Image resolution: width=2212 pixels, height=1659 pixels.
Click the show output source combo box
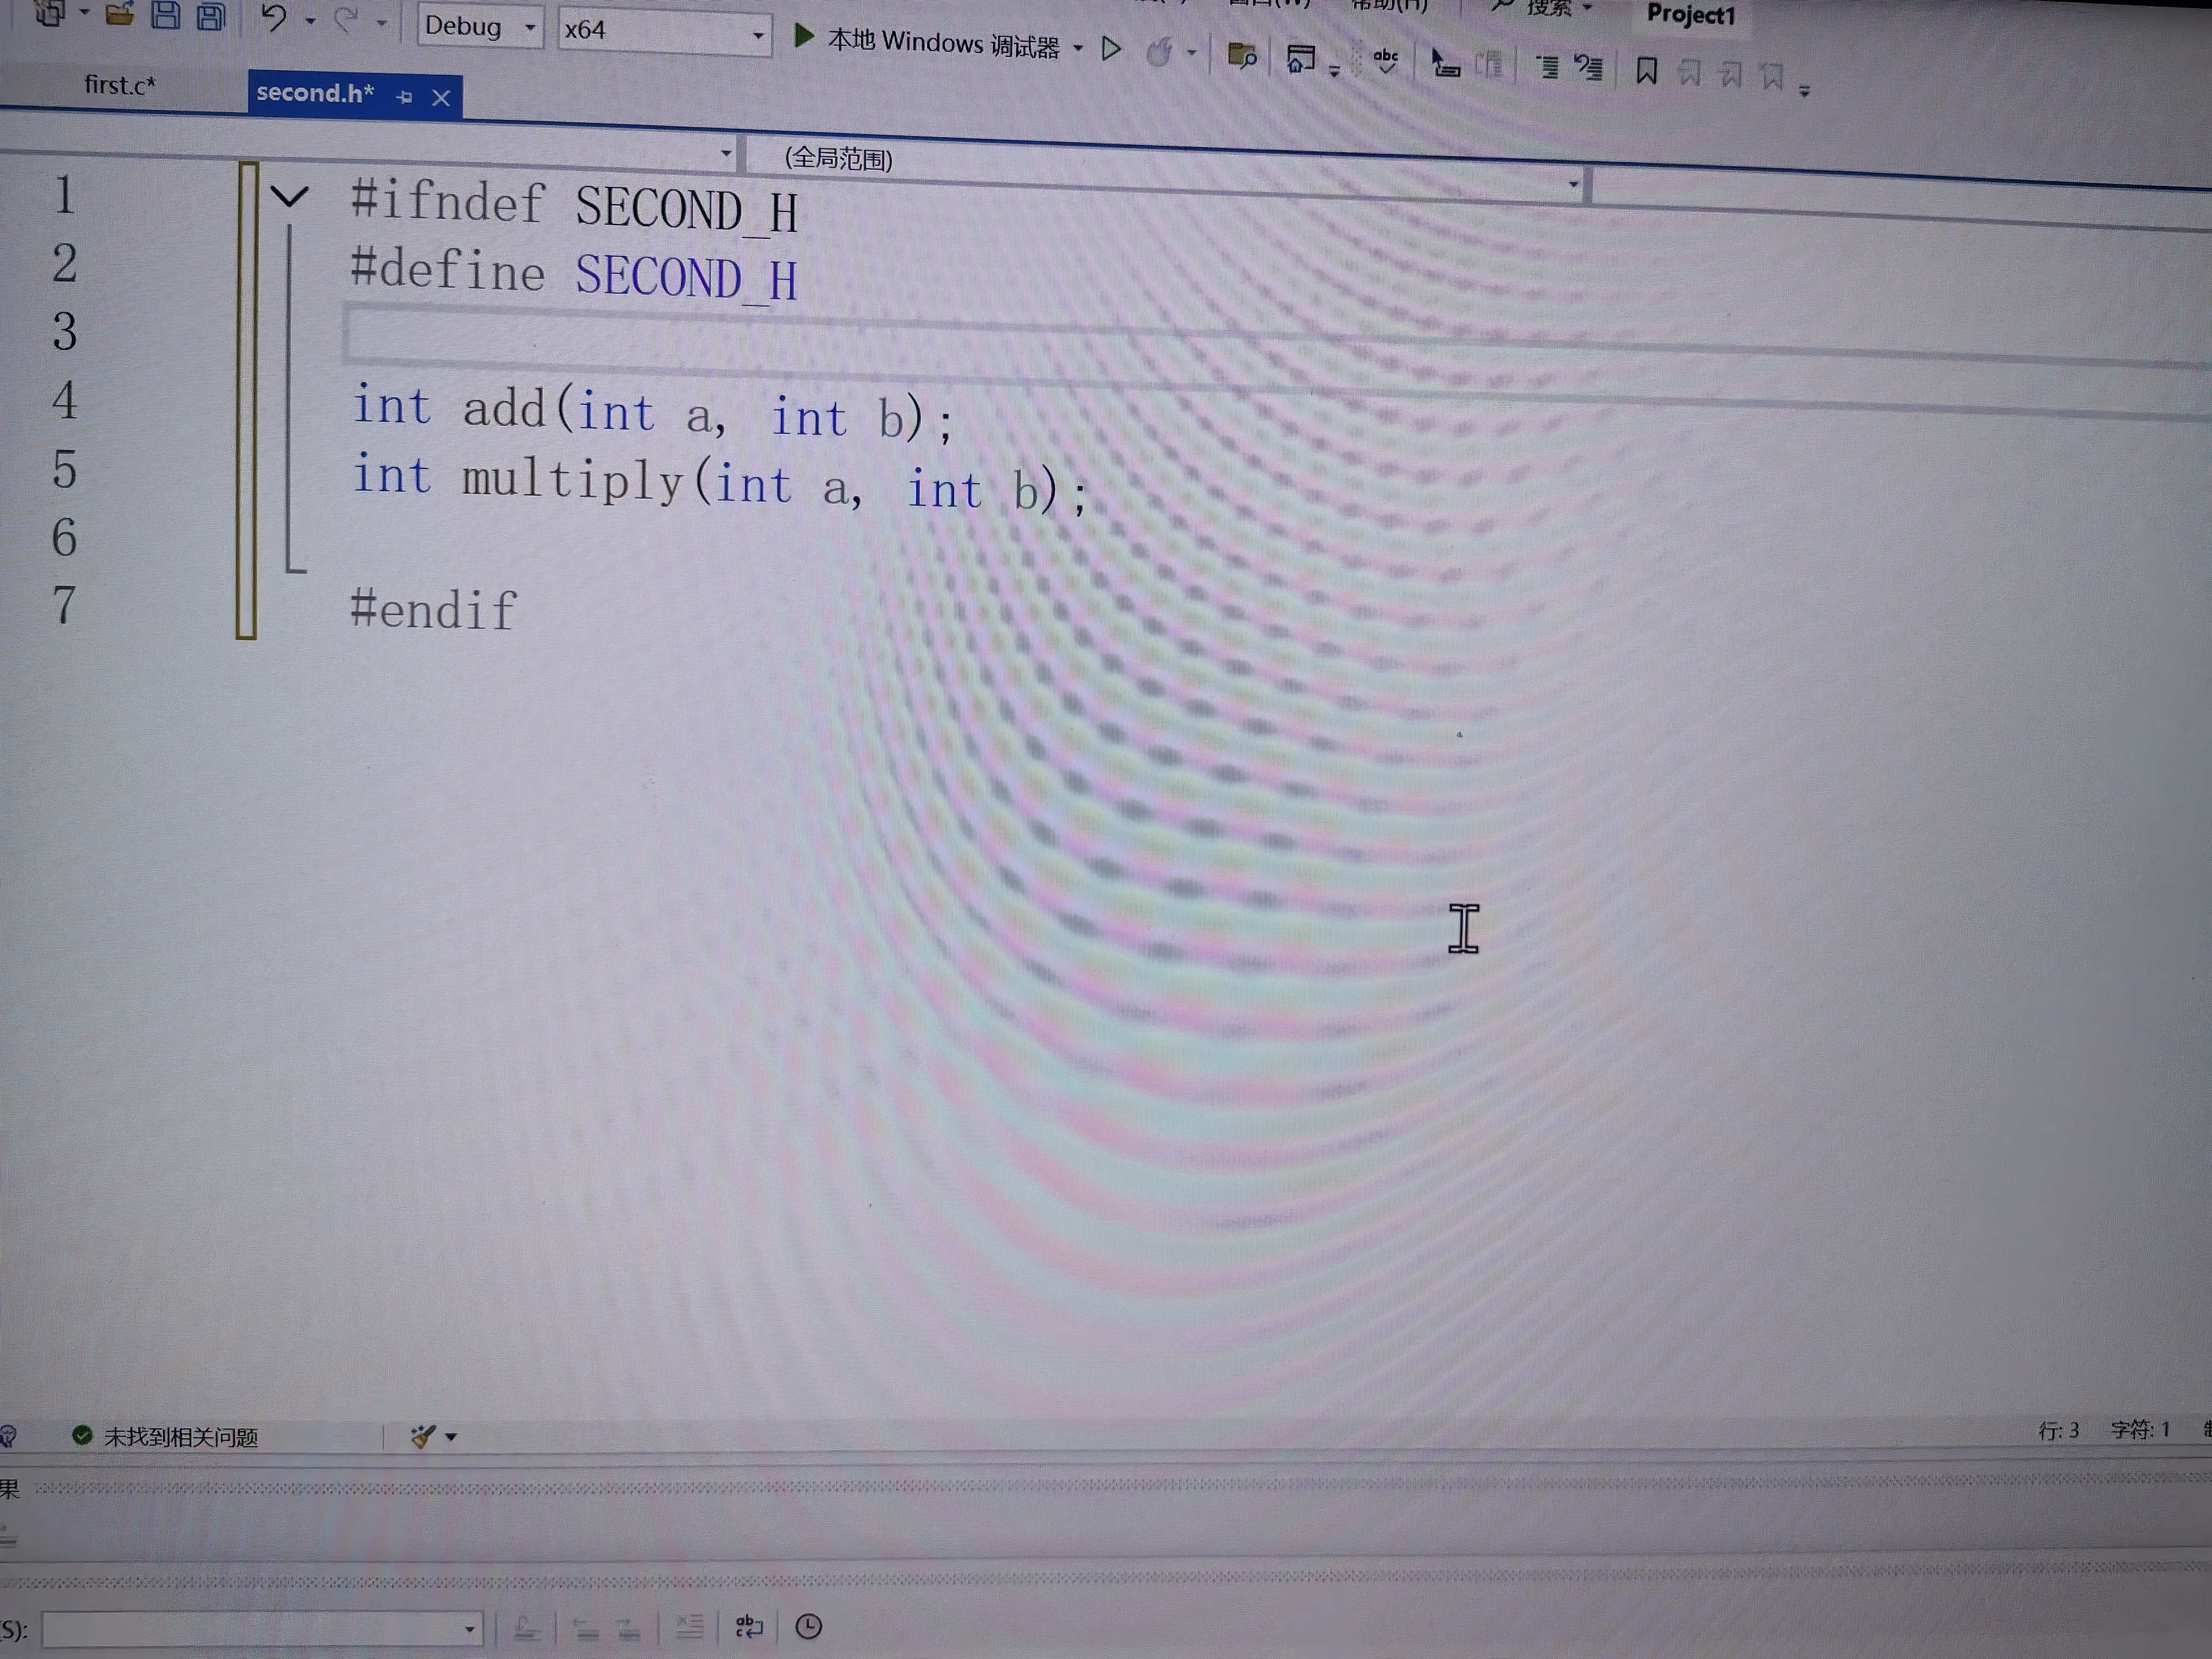coord(262,1629)
